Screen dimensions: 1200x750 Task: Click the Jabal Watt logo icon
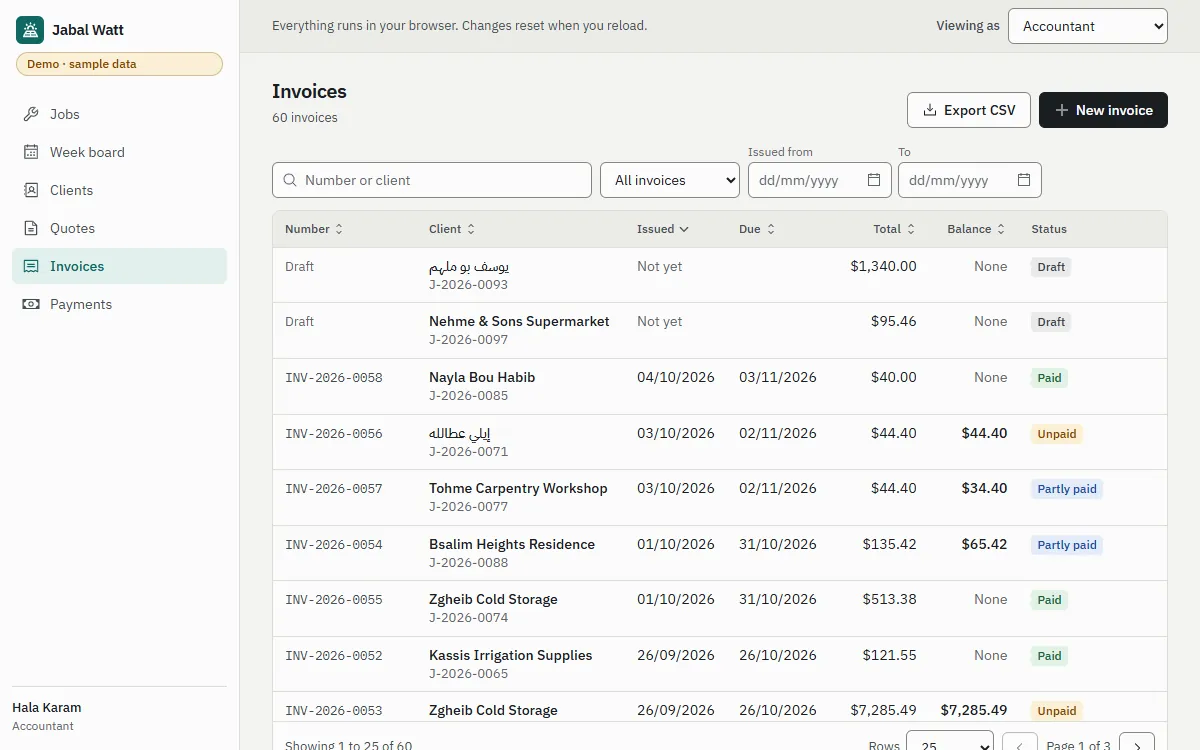30,30
